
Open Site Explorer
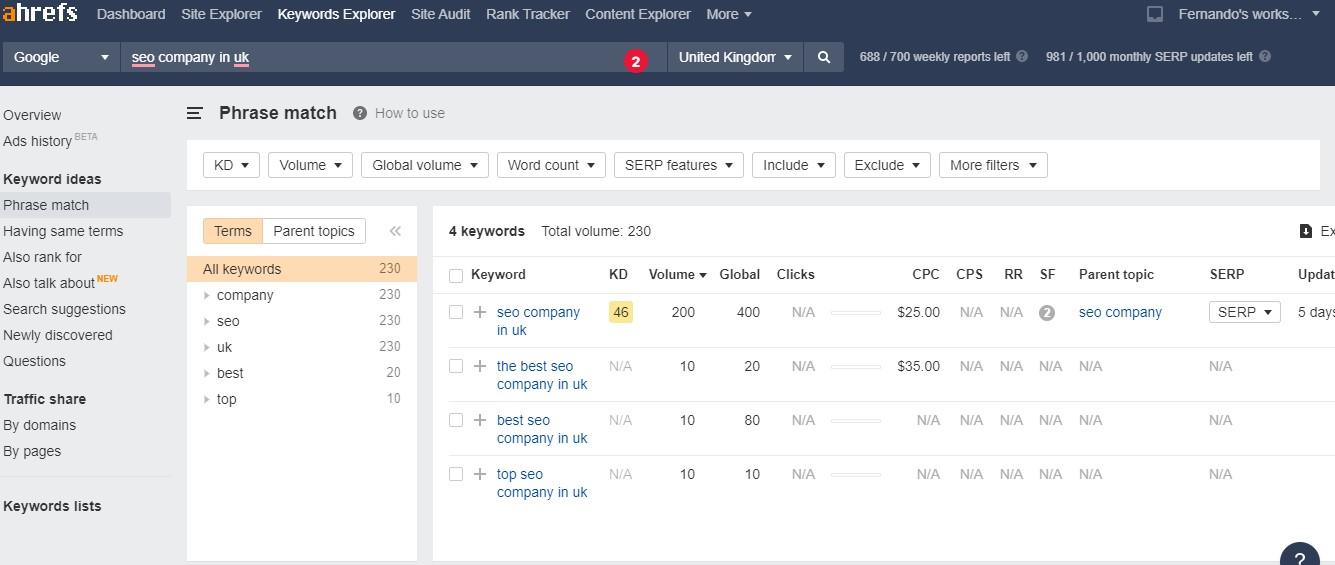coord(221,14)
